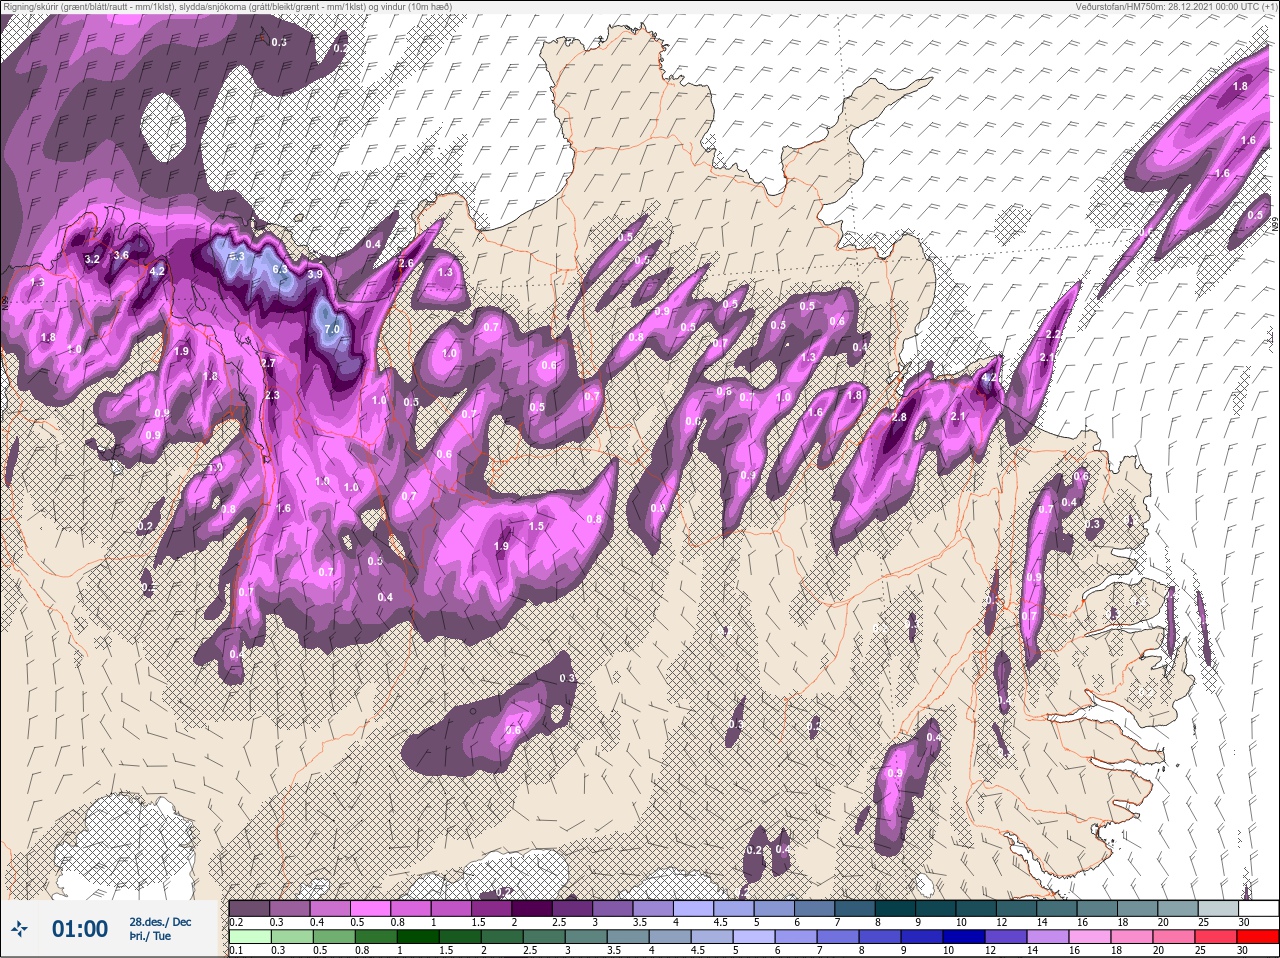The image size is (1280, 958).
Task: Click the 2.3 precipitation value on map
Action: (x=273, y=395)
